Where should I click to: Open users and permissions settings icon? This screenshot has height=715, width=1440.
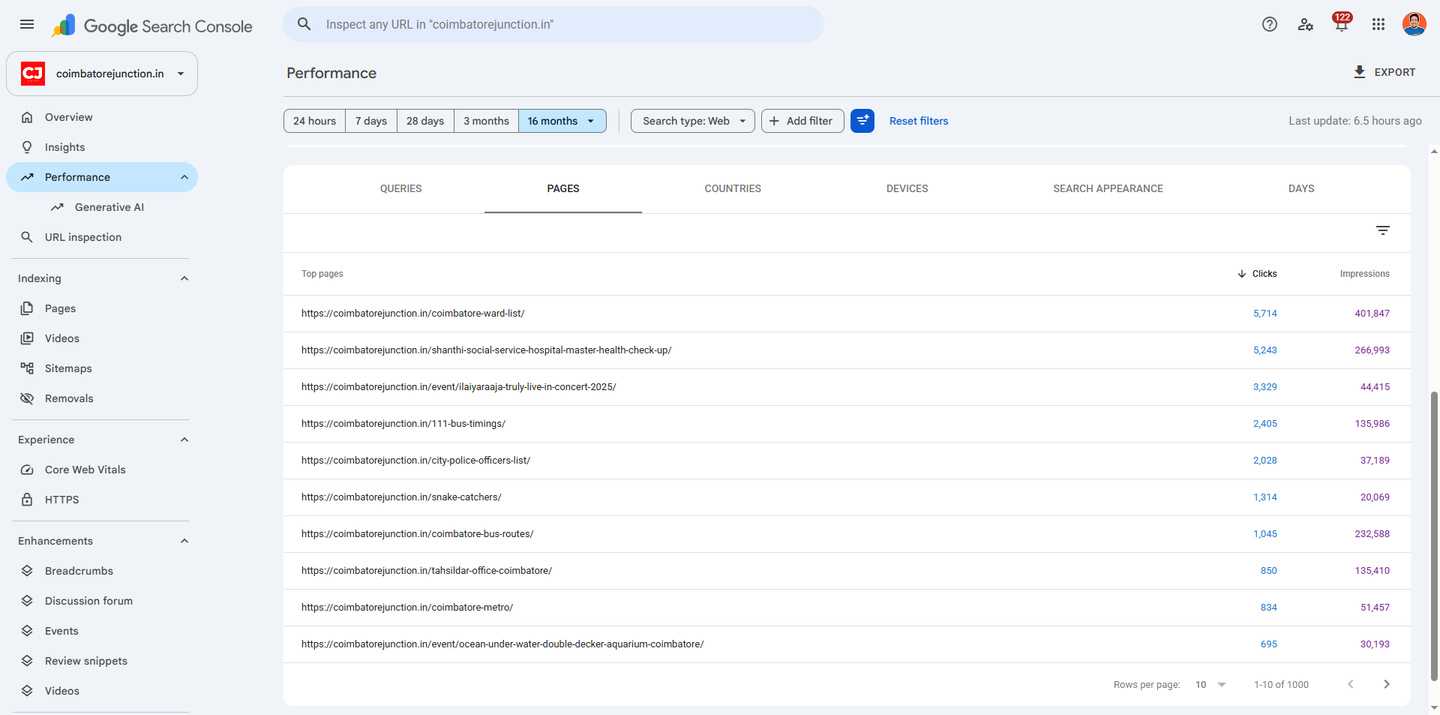tap(1306, 24)
